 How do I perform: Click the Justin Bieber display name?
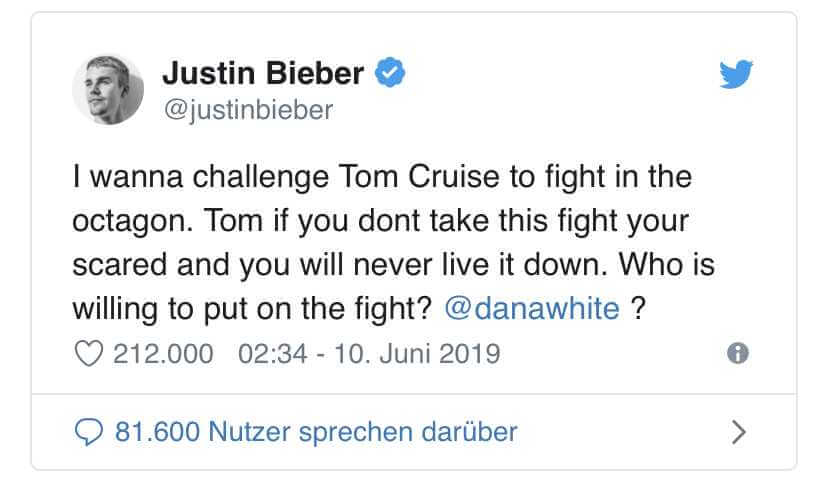[263, 73]
